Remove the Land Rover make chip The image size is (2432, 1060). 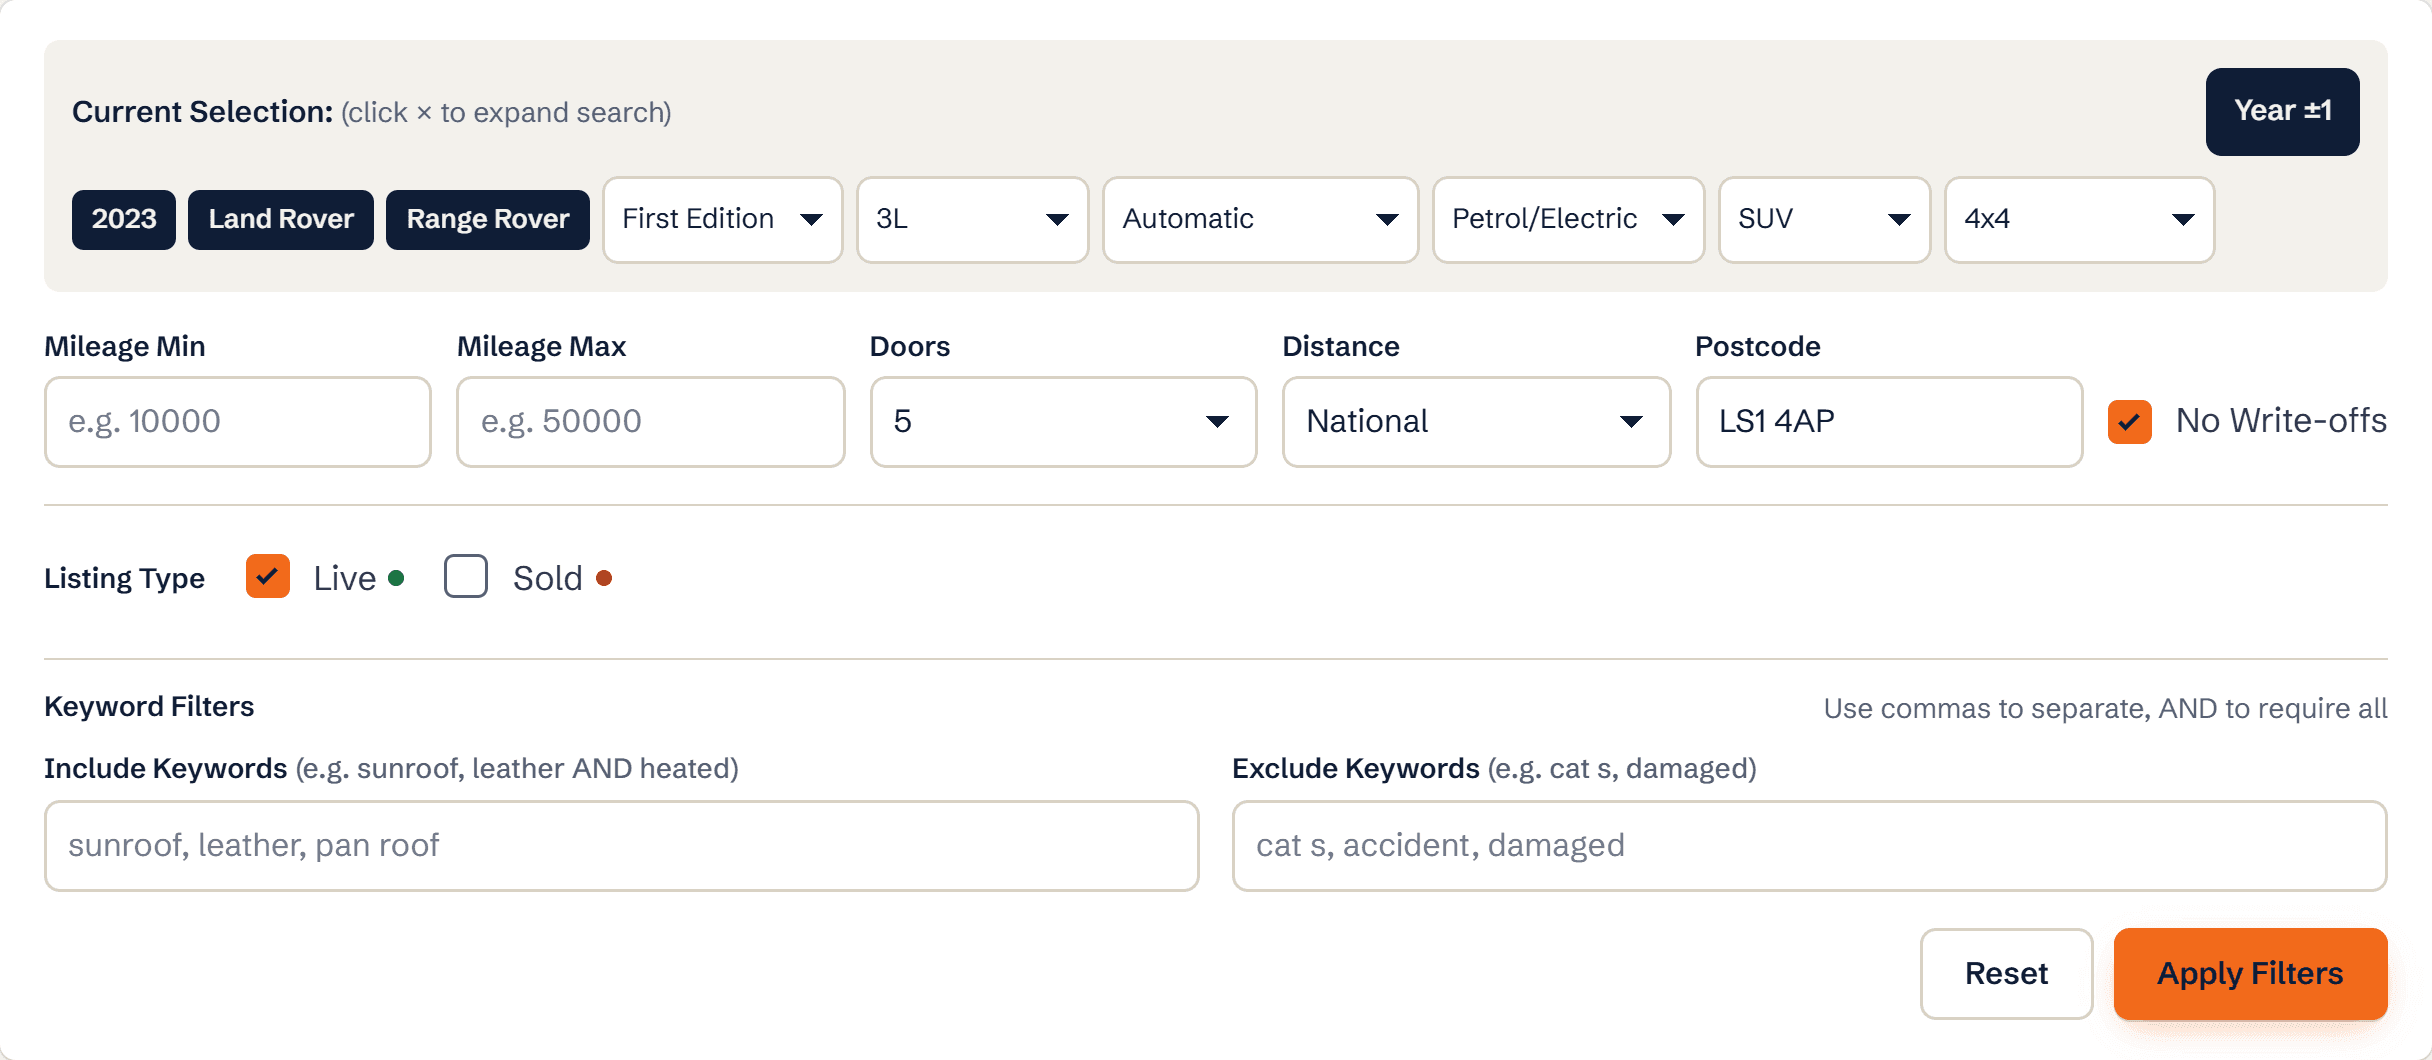(281, 219)
